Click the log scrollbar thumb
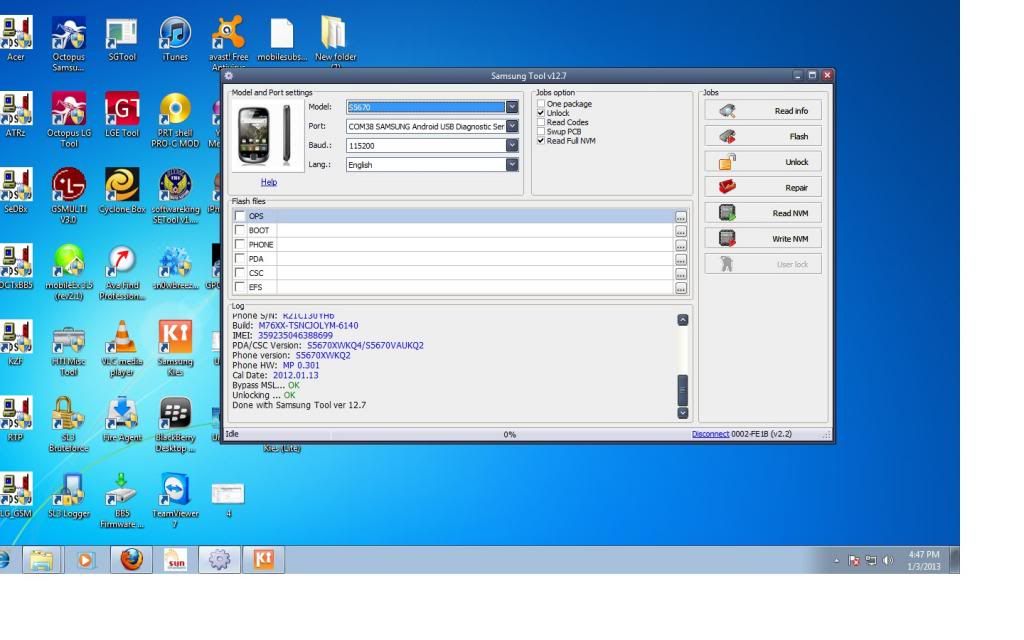The height and width of the screenshot is (640, 1024). 682,390
